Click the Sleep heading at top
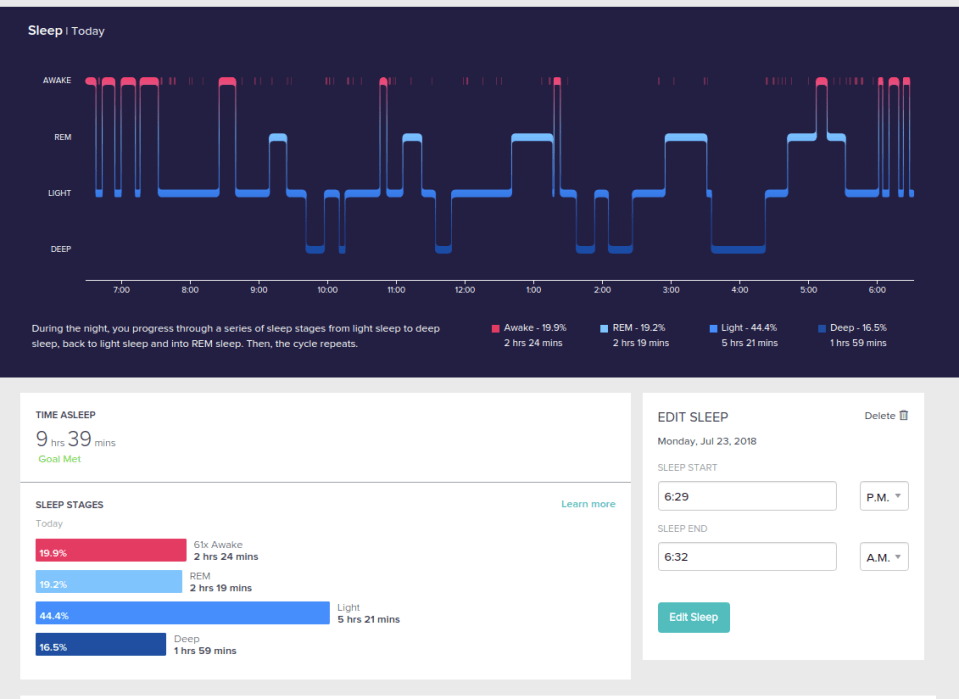The image size is (959, 699). [x=45, y=30]
